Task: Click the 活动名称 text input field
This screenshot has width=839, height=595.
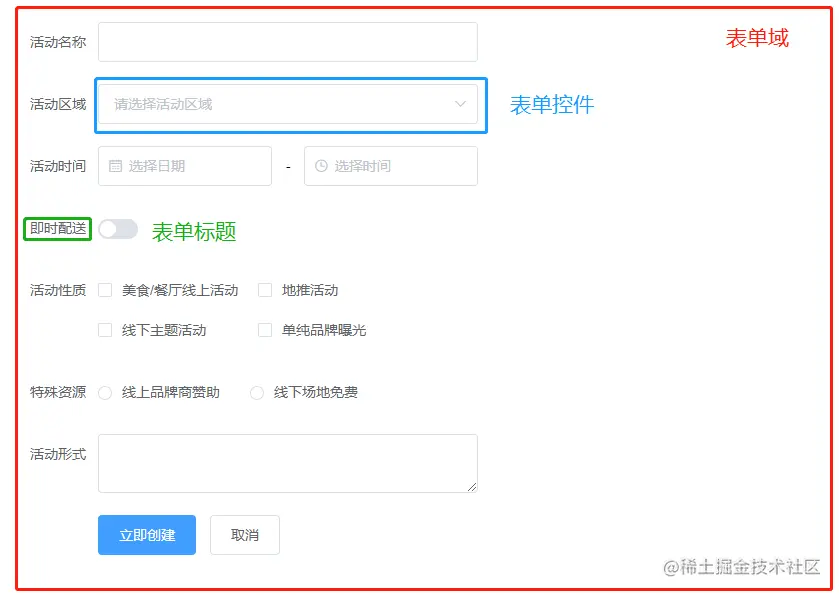Action: pos(288,42)
